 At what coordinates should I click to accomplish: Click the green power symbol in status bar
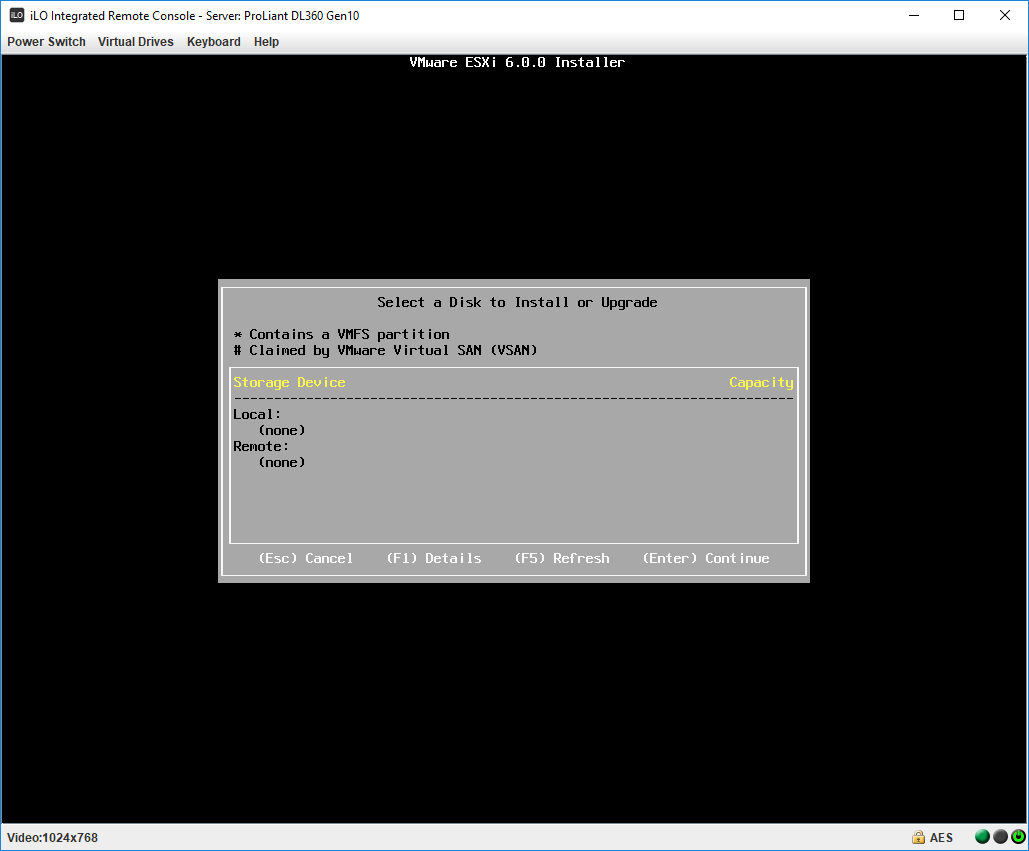click(x=1019, y=837)
